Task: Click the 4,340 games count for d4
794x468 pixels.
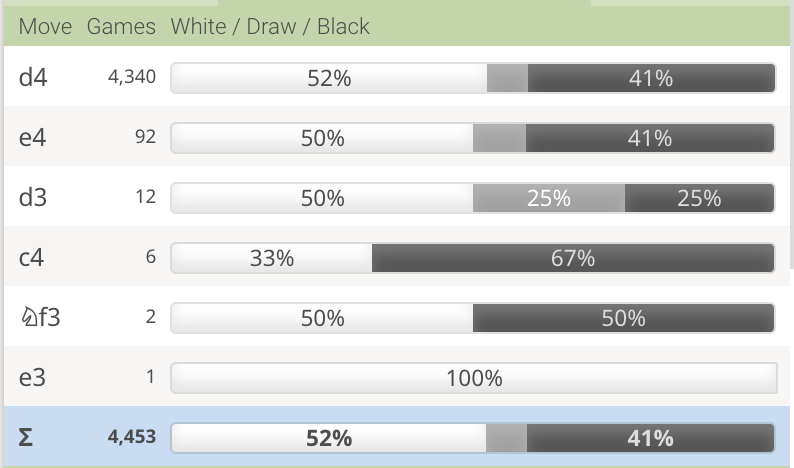Action: pyautogui.click(x=131, y=77)
